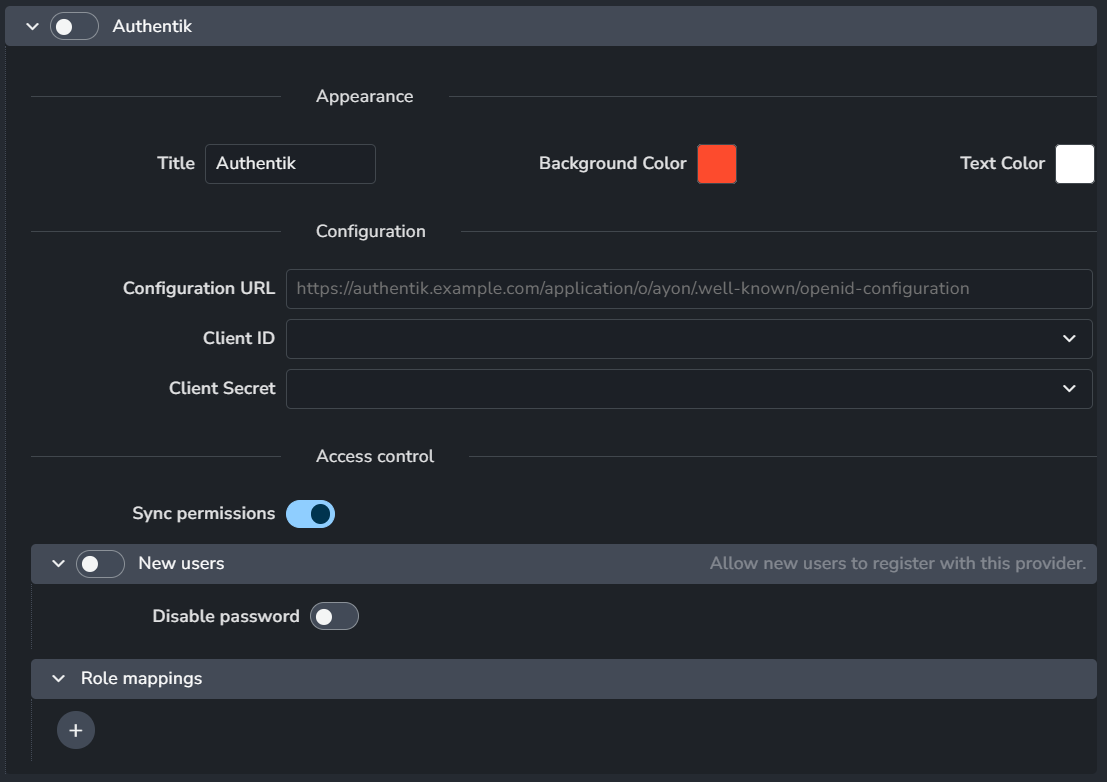Screen dimensions: 1107x782
Task: Collapse the Role mappings chevron
Action: point(58,679)
